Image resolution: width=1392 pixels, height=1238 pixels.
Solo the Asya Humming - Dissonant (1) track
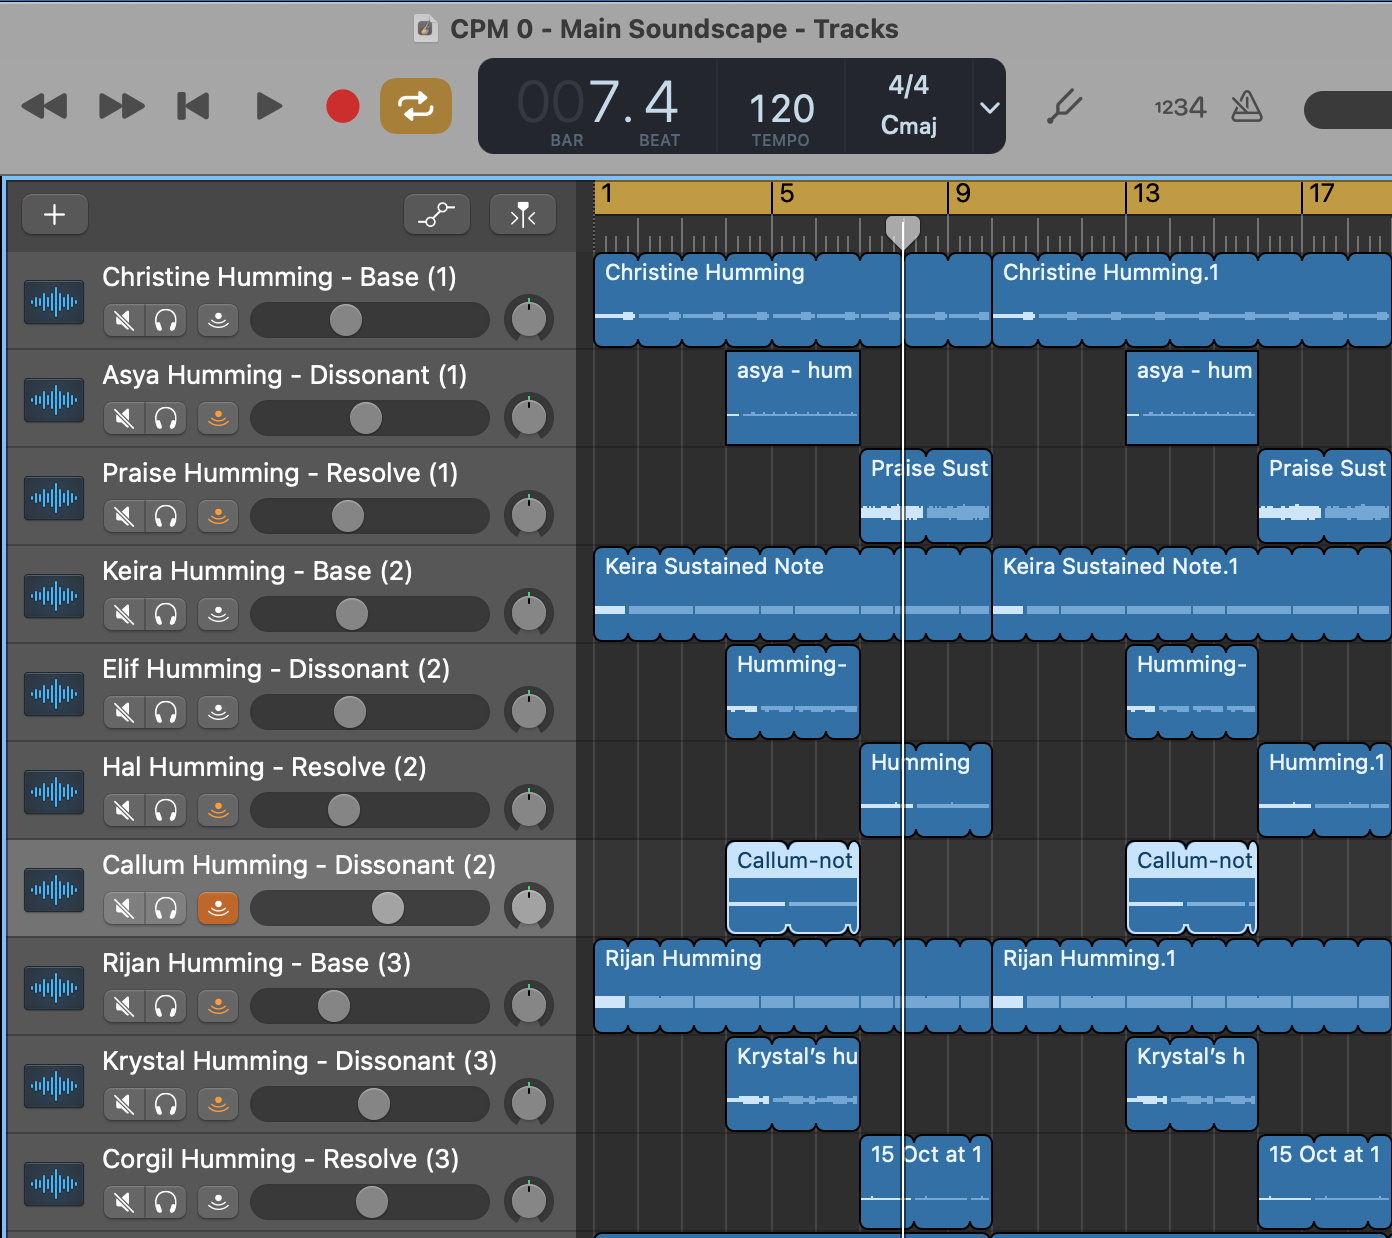(166, 418)
